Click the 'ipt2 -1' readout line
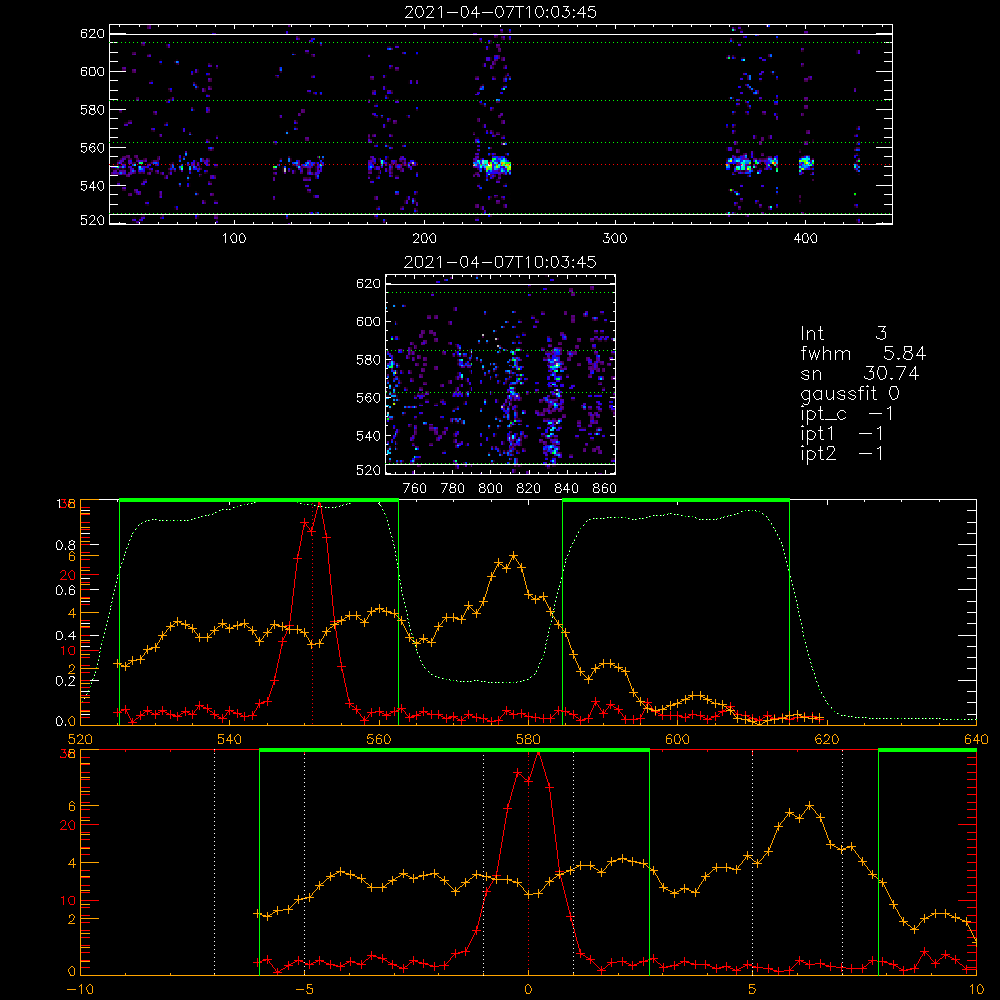This screenshot has width=1000, height=1000. pyautogui.click(x=841, y=453)
